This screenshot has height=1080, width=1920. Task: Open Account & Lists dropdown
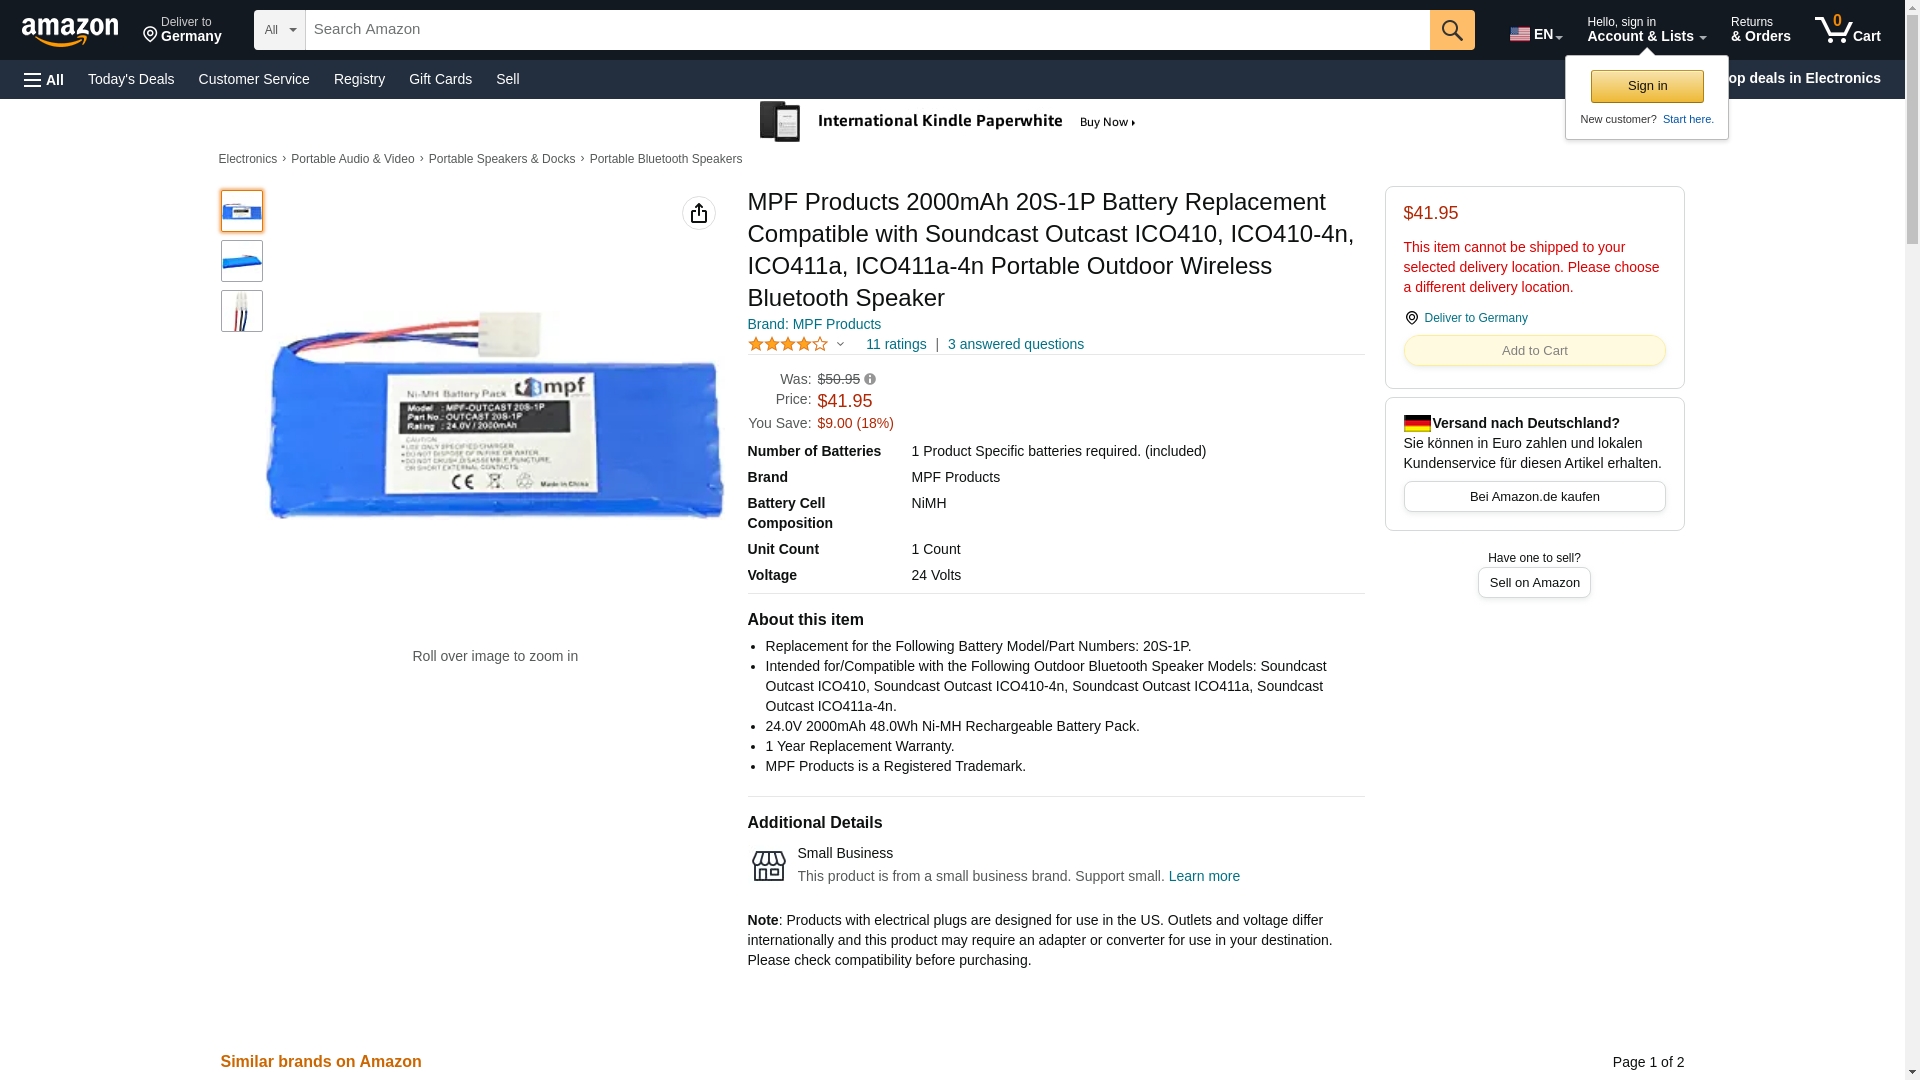coord(1646,29)
